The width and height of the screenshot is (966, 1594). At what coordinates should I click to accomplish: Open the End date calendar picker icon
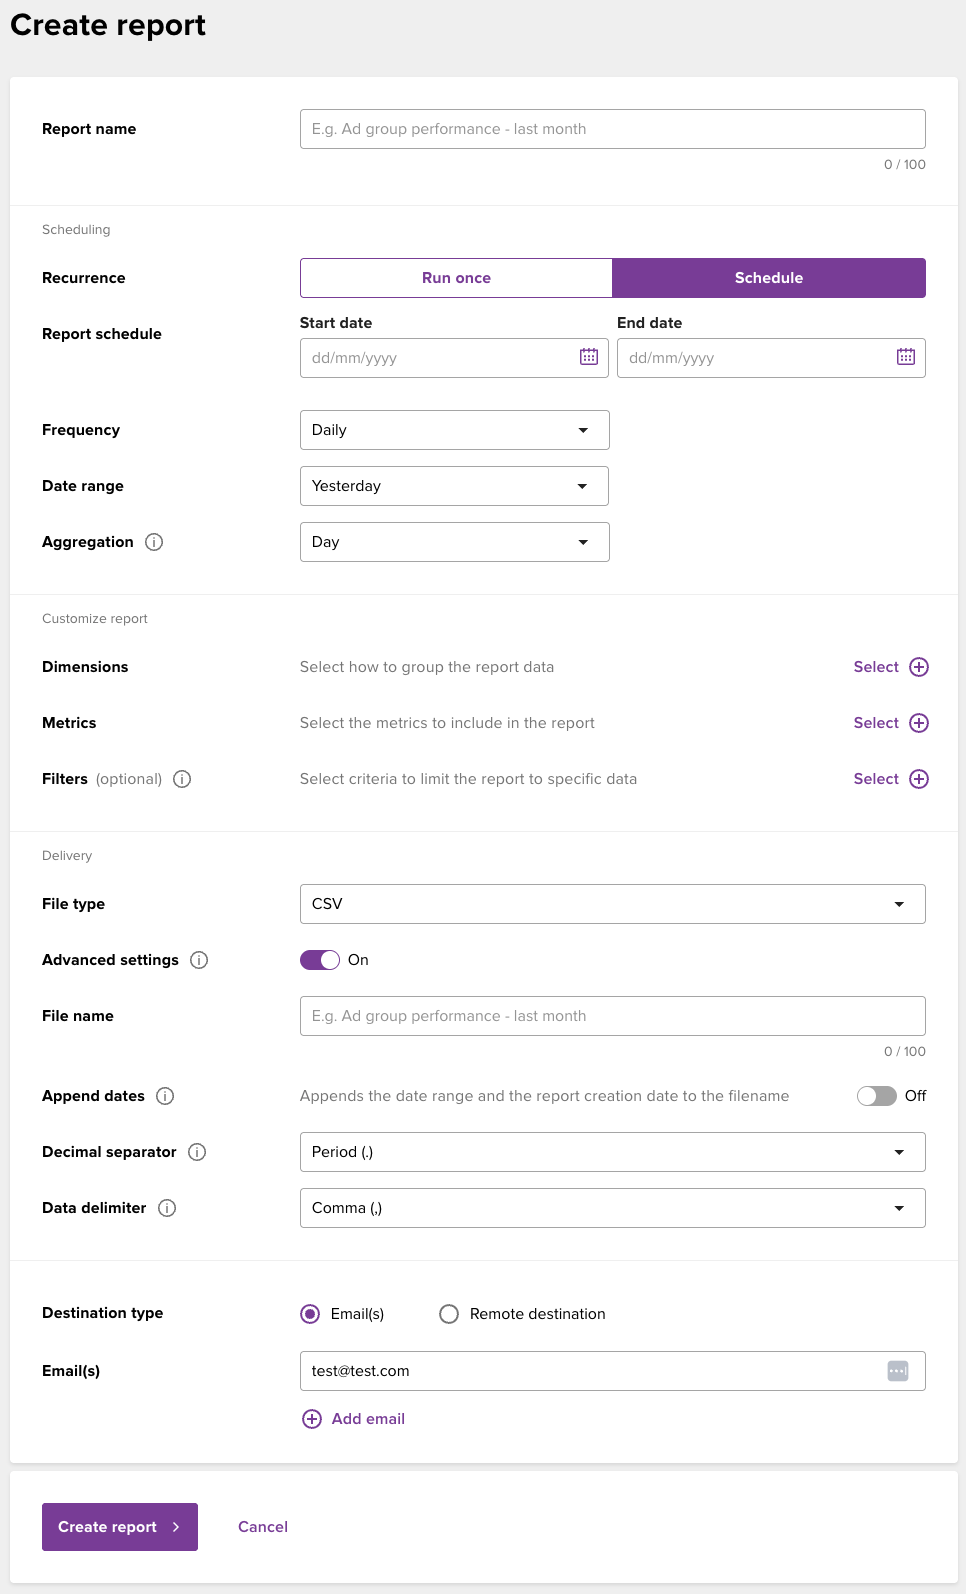click(x=906, y=357)
